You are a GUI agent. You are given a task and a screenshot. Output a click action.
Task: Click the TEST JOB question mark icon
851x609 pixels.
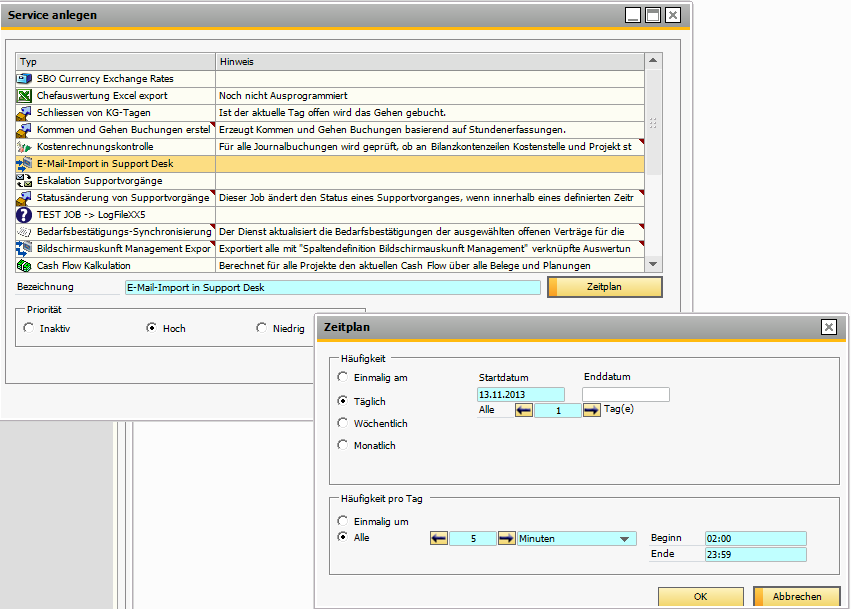[24, 215]
